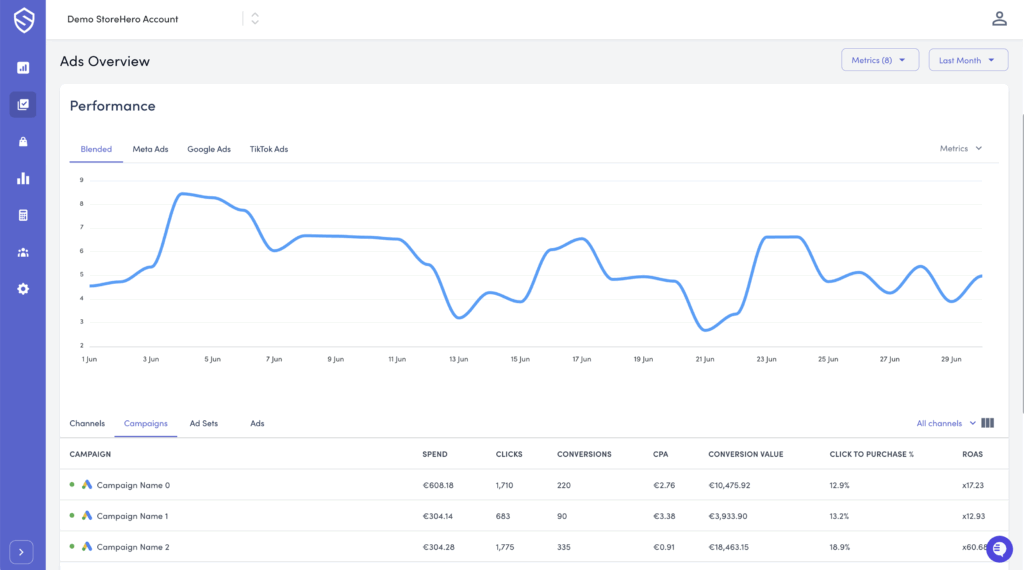
Task: Click the StoreHero shield logo
Action: tap(22, 21)
